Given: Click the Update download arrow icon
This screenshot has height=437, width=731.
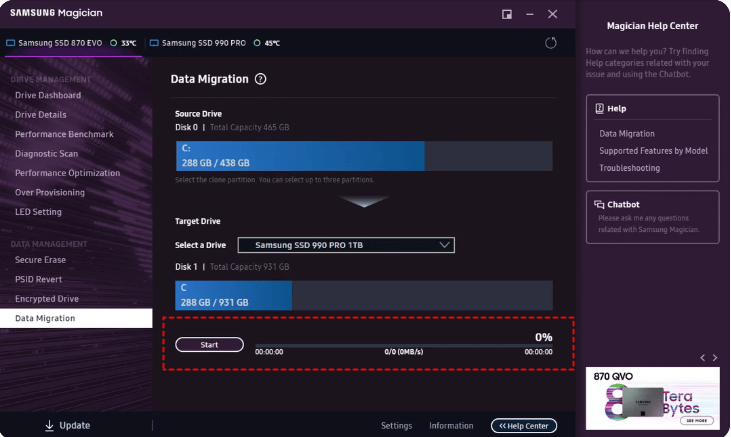Looking at the screenshot, I should click(49, 425).
